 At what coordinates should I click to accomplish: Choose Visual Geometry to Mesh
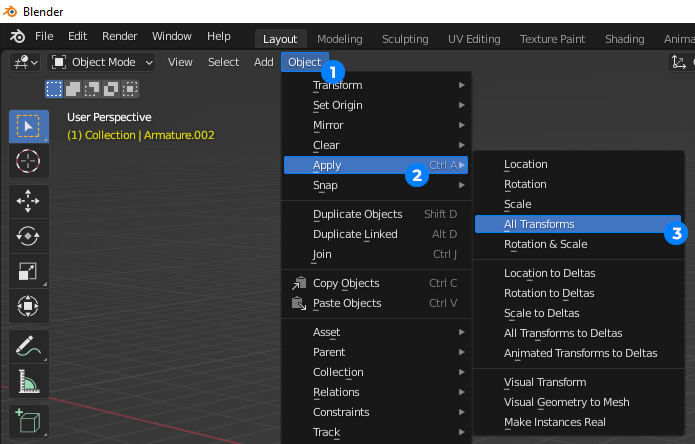click(x=578, y=402)
